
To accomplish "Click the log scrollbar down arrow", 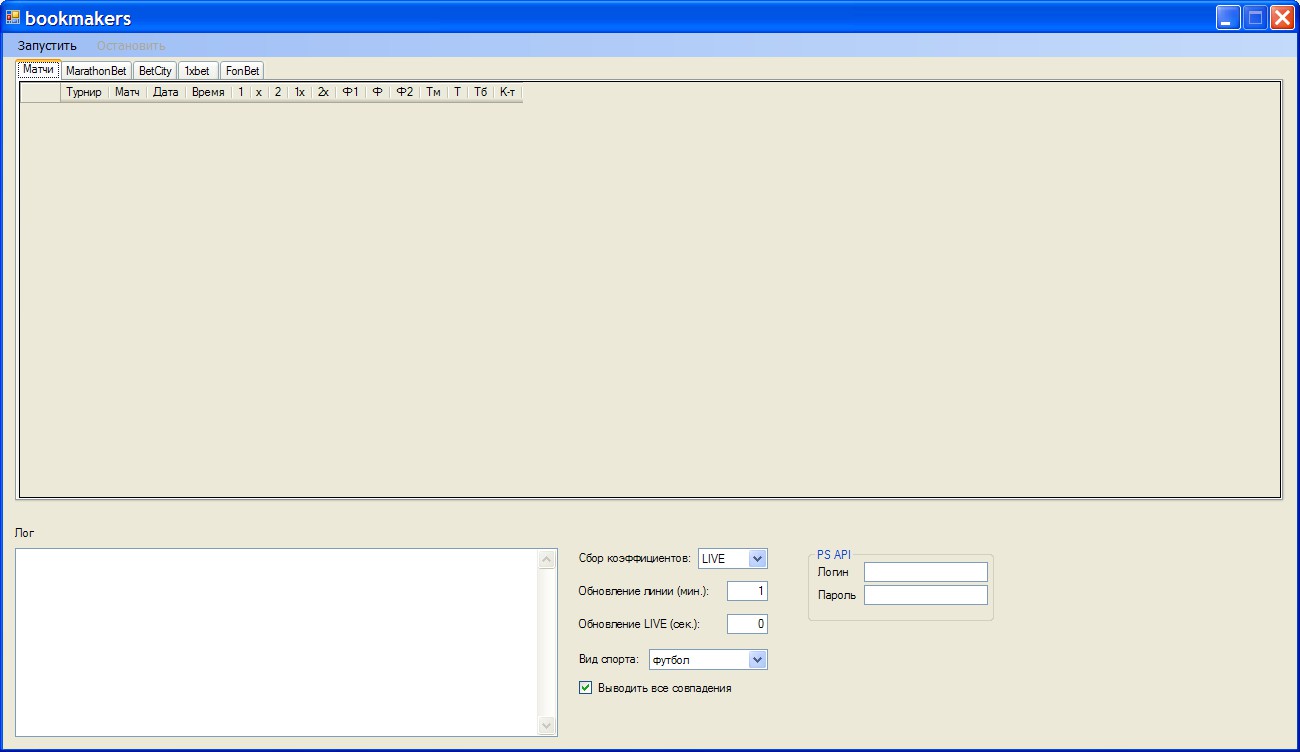I will [546, 726].
